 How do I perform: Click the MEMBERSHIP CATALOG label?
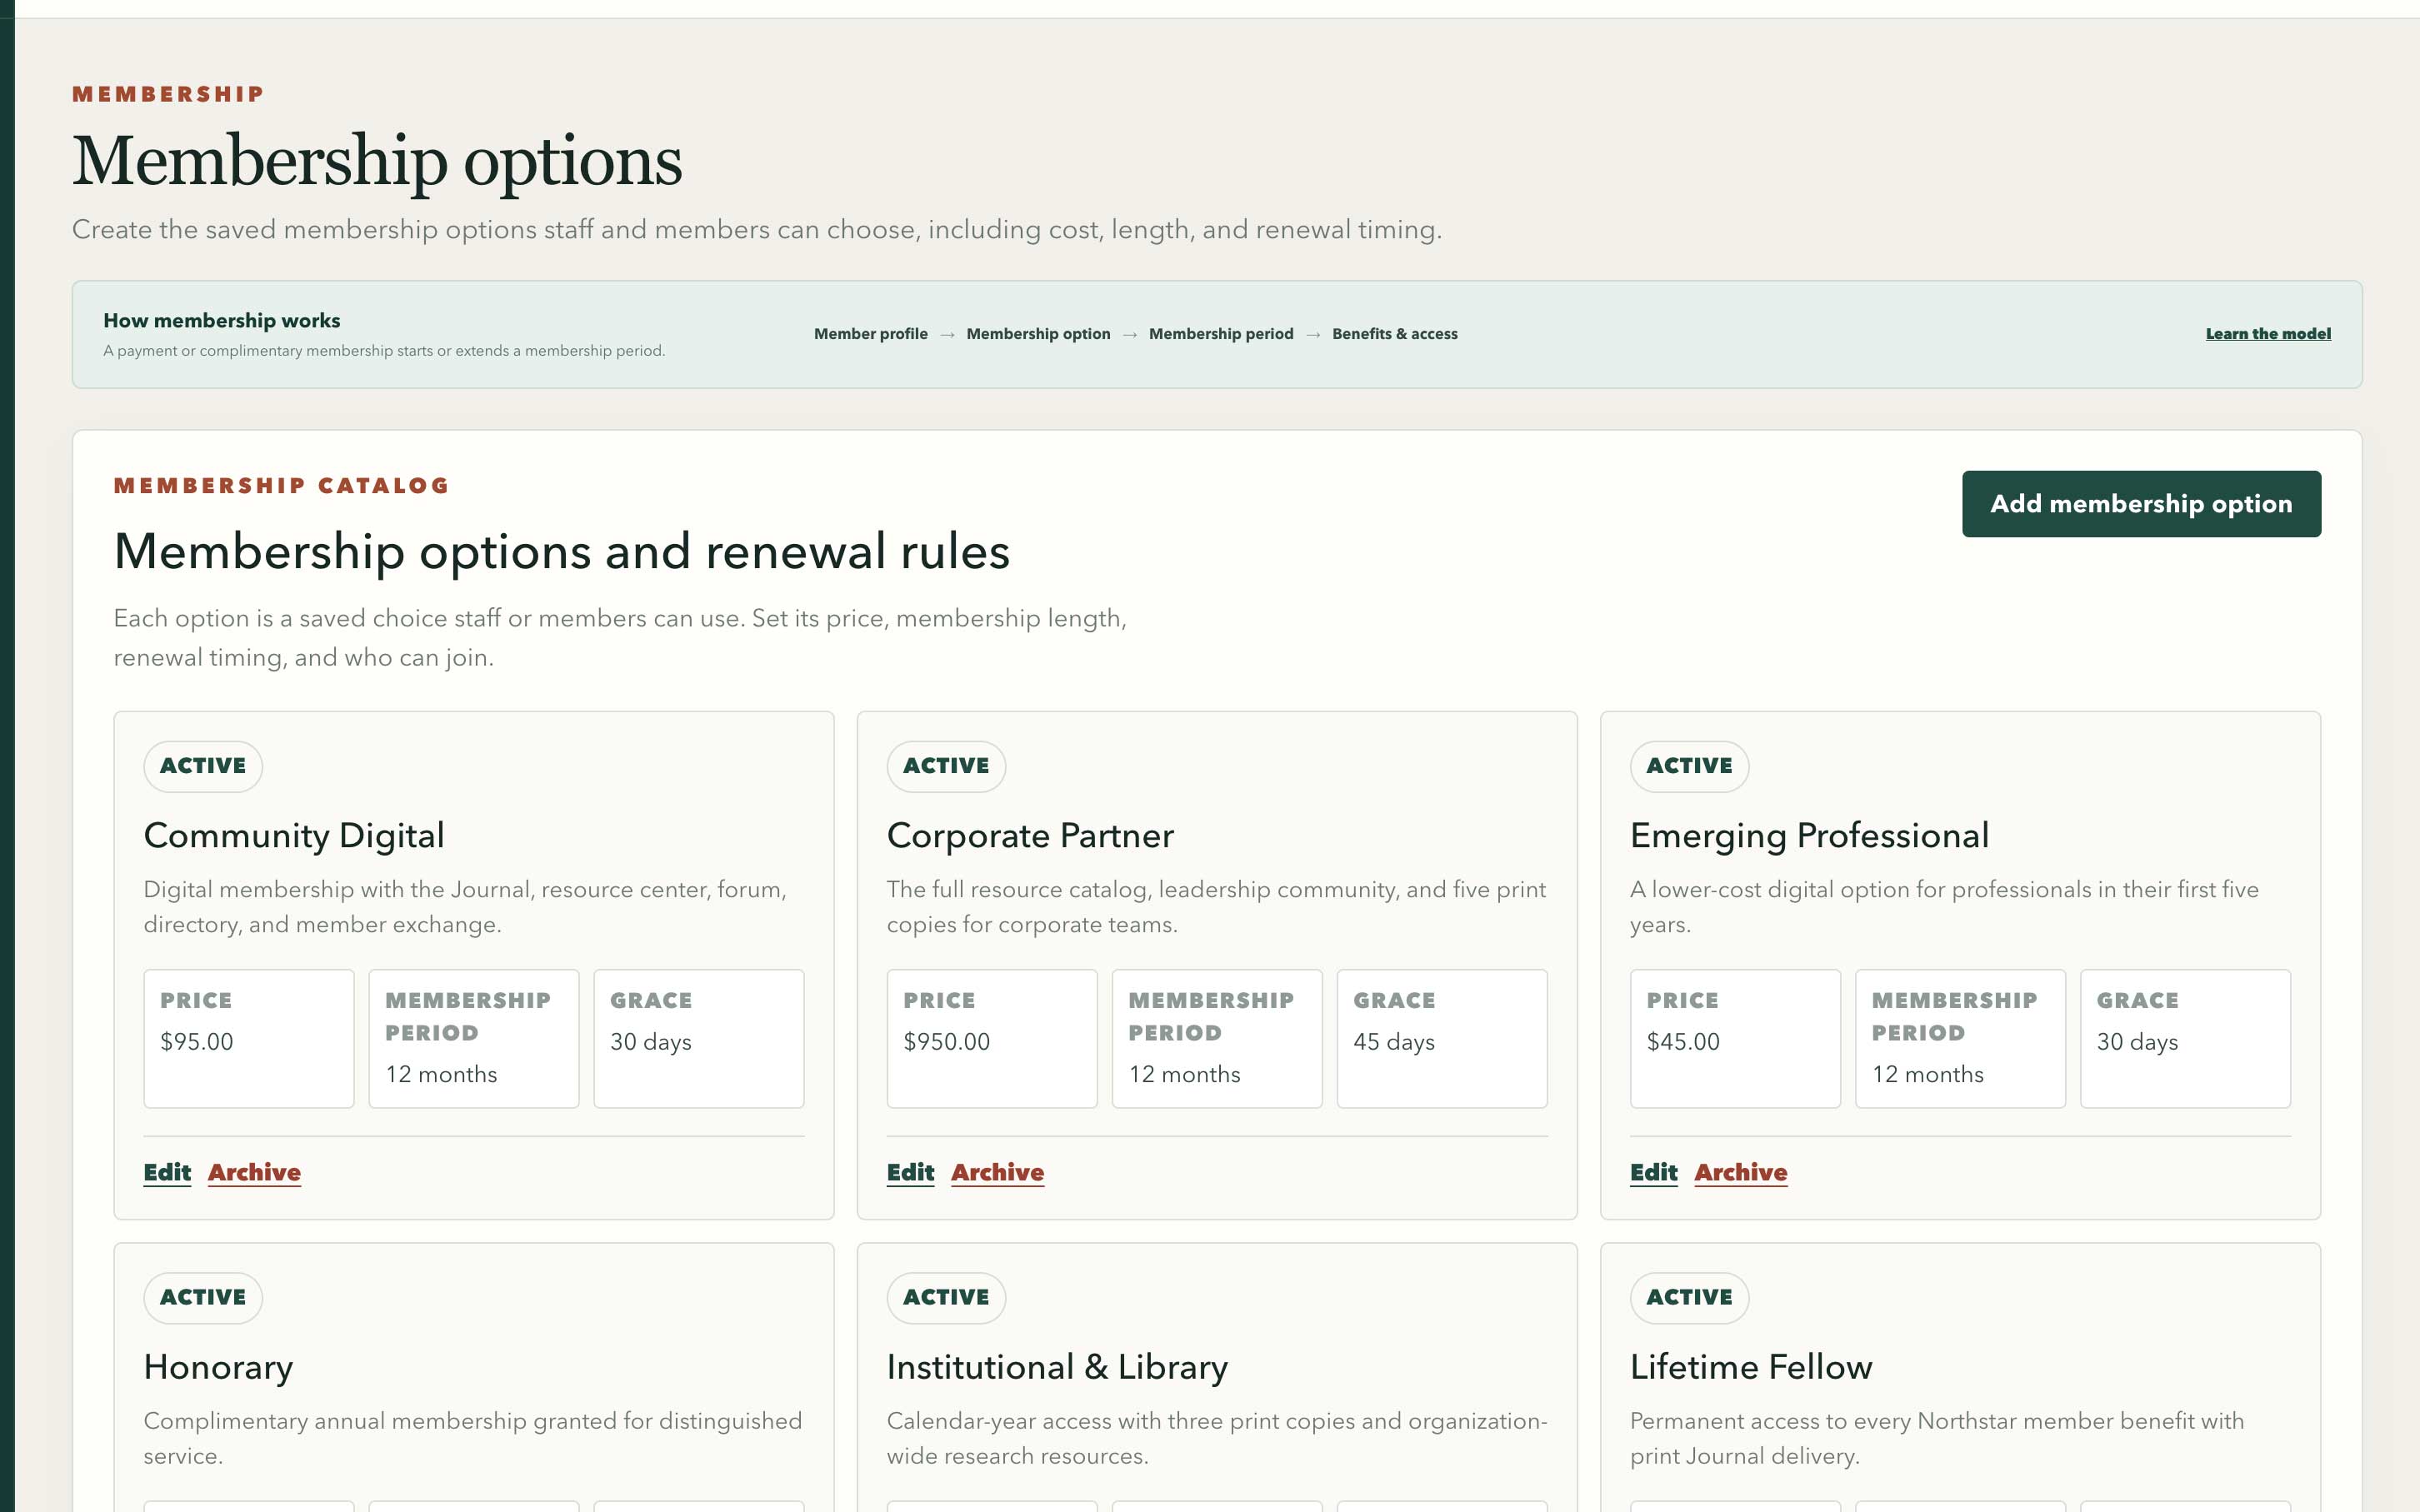pos(281,486)
